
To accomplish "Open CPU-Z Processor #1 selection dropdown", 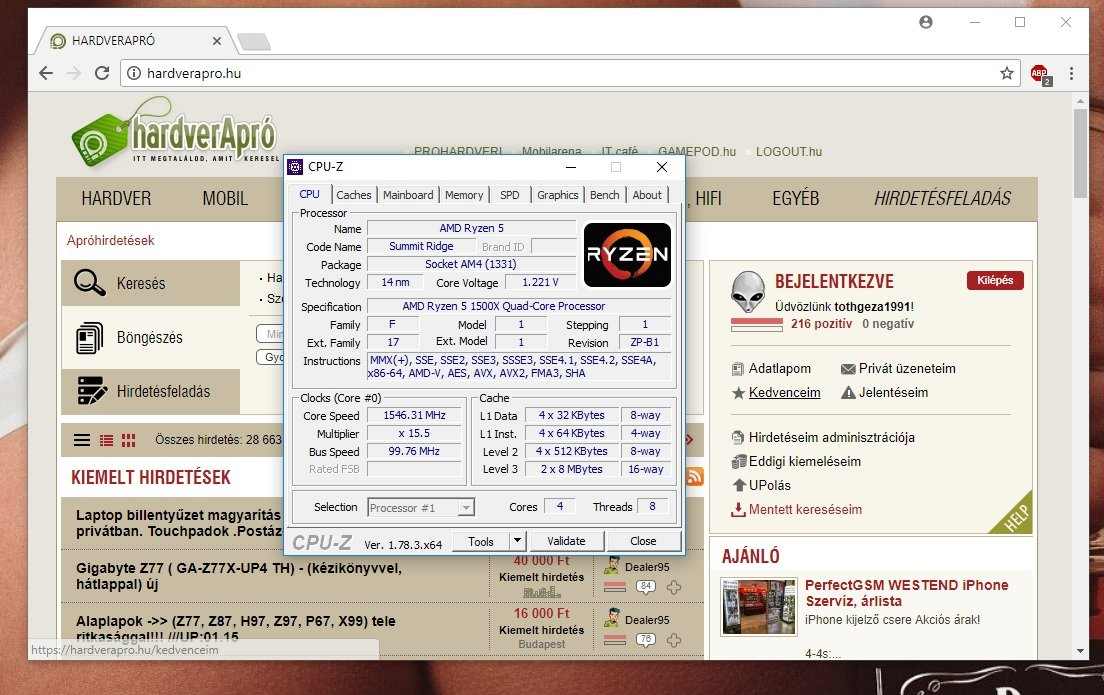I will tap(421, 507).
